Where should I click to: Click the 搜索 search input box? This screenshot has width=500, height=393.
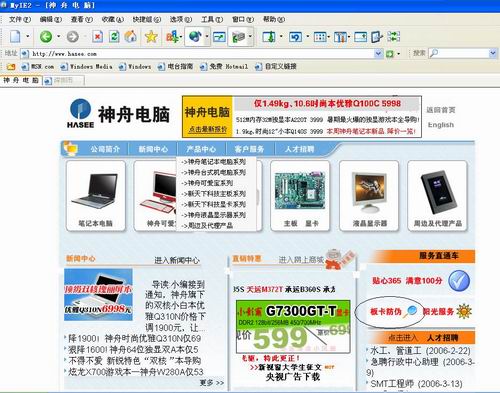[463, 53]
